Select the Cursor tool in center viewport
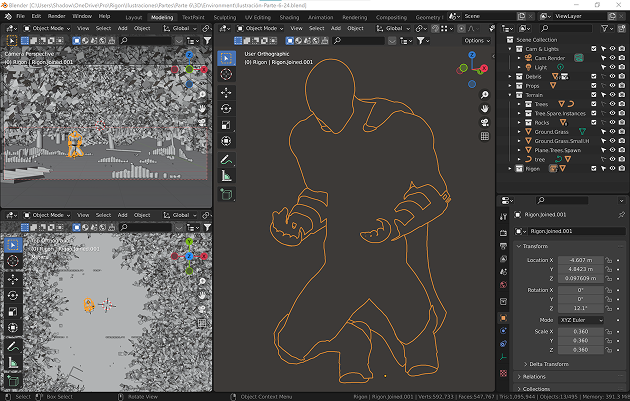Image resolution: width=630 pixels, height=401 pixels. (x=226, y=74)
